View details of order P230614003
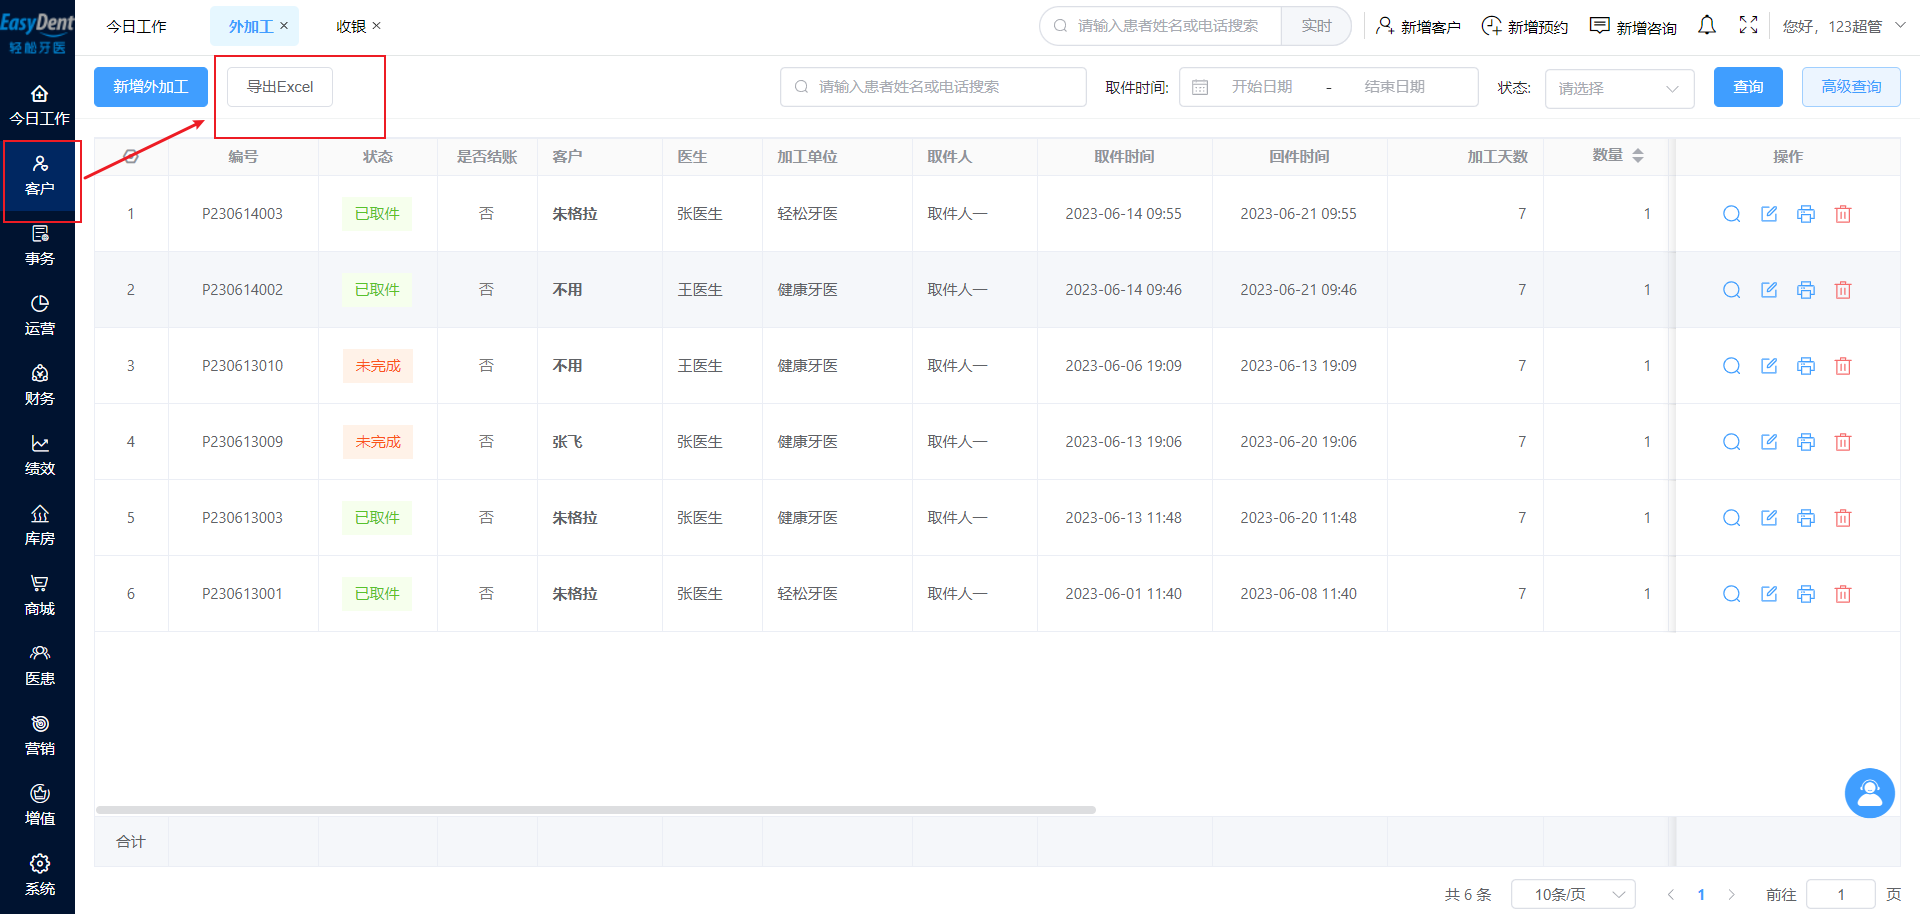 click(1732, 214)
